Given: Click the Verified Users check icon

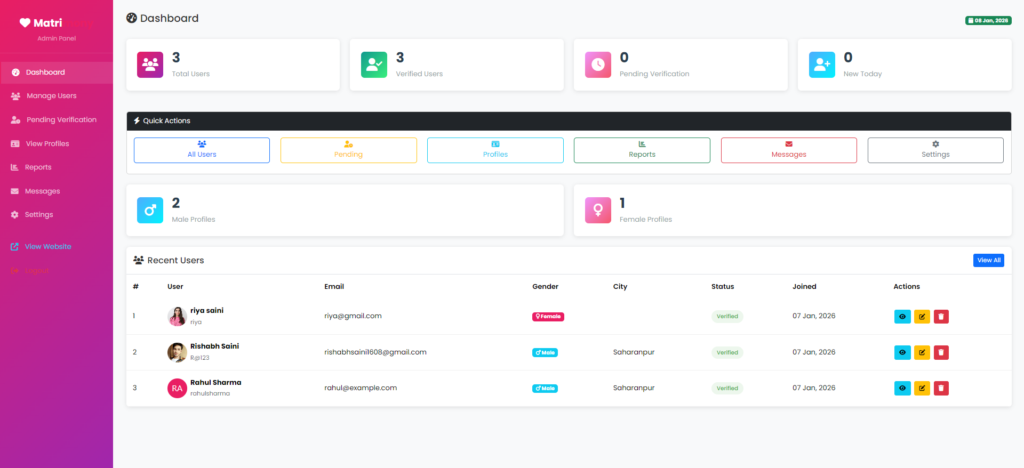Looking at the screenshot, I should pyautogui.click(x=374, y=65).
